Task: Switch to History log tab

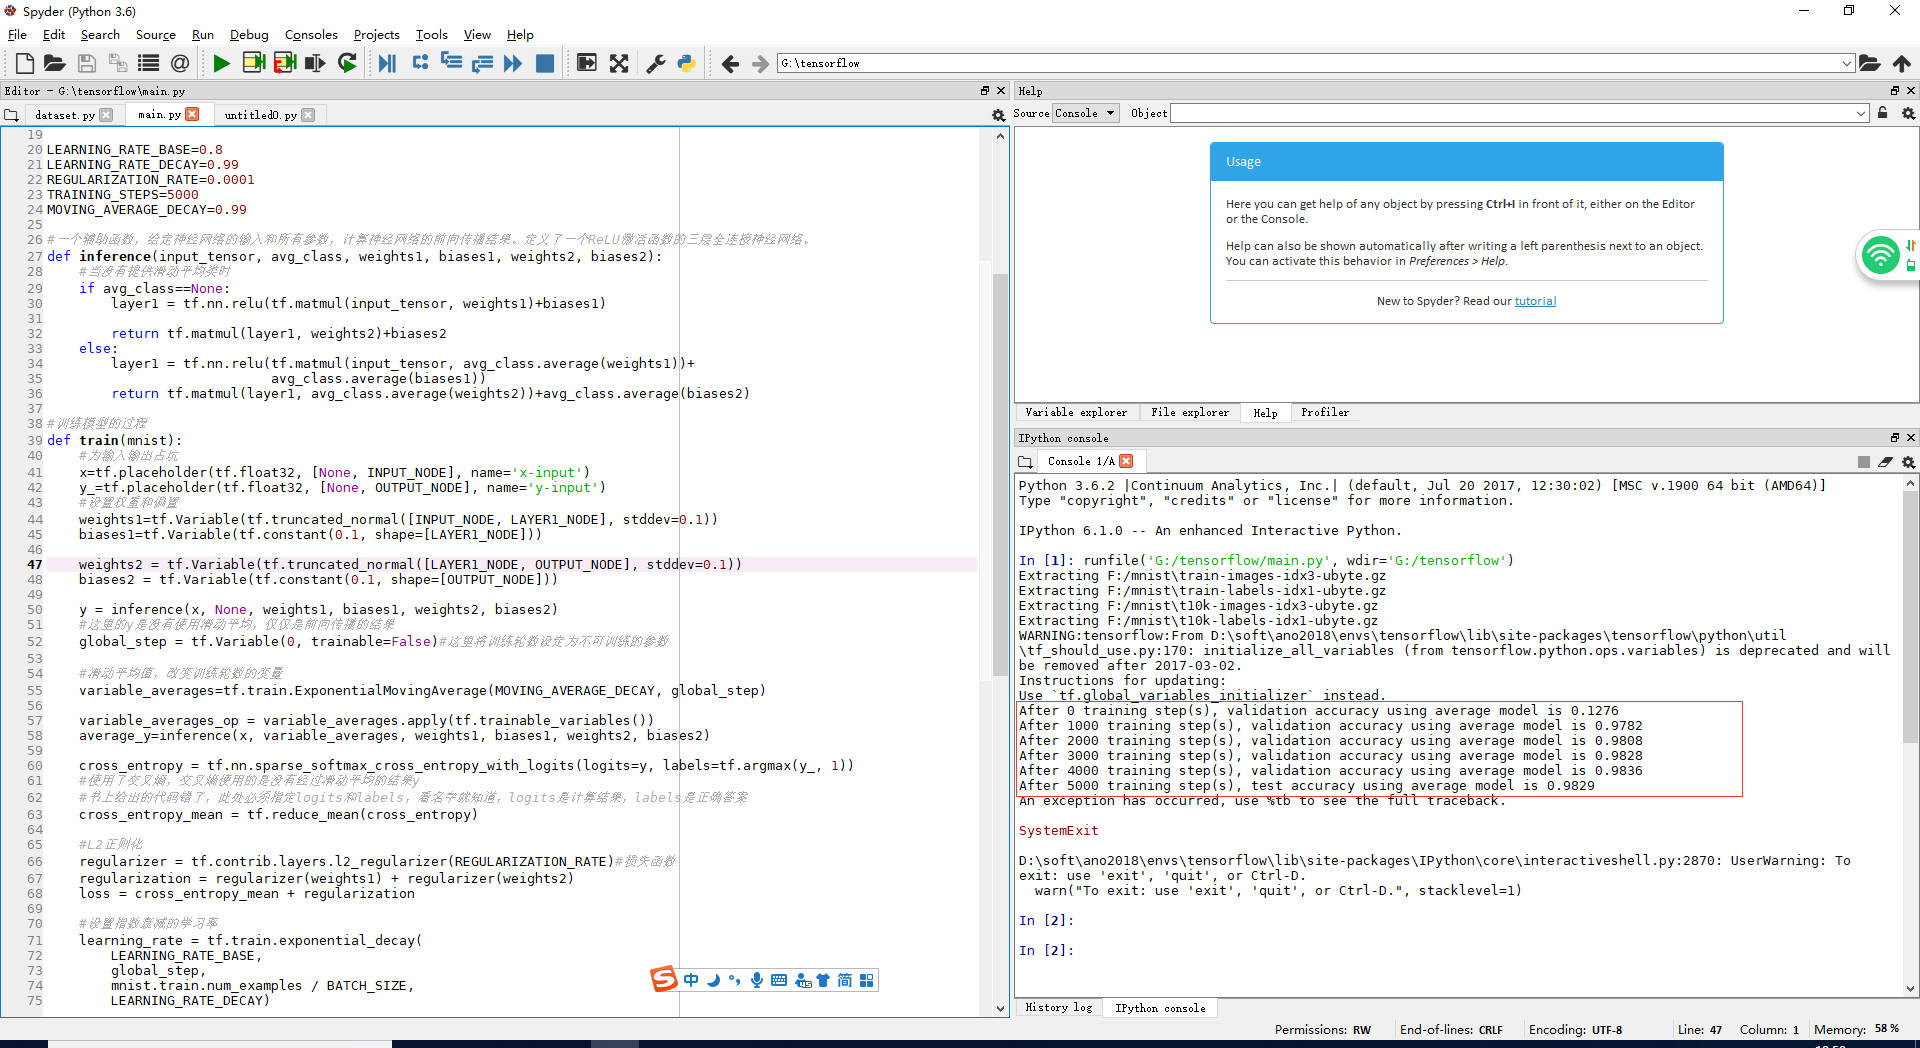Action: 1059,1007
